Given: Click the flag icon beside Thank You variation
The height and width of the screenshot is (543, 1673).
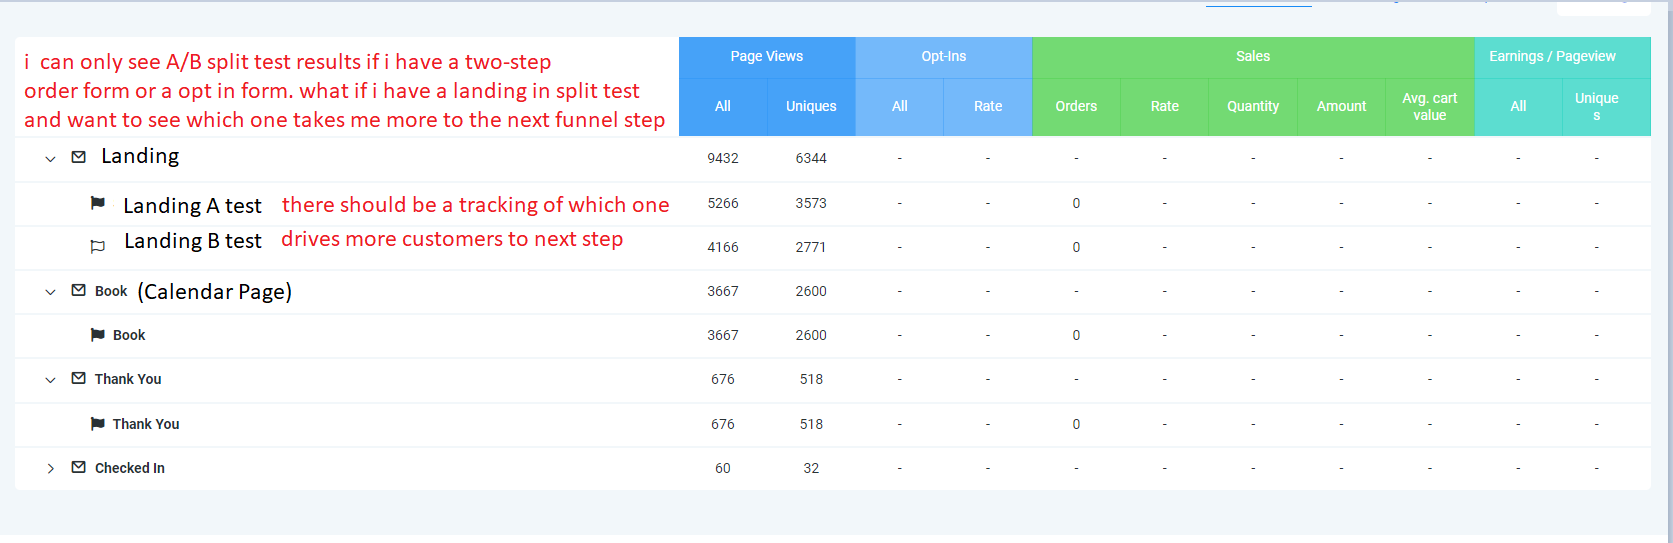Looking at the screenshot, I should pyautogui.click(x=98, y=424).
